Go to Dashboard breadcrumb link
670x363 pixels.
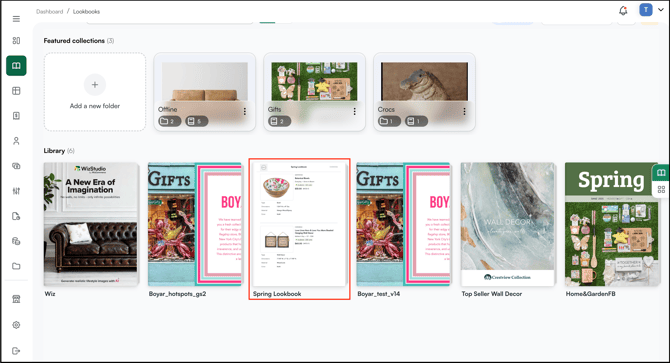pos(50,12)
